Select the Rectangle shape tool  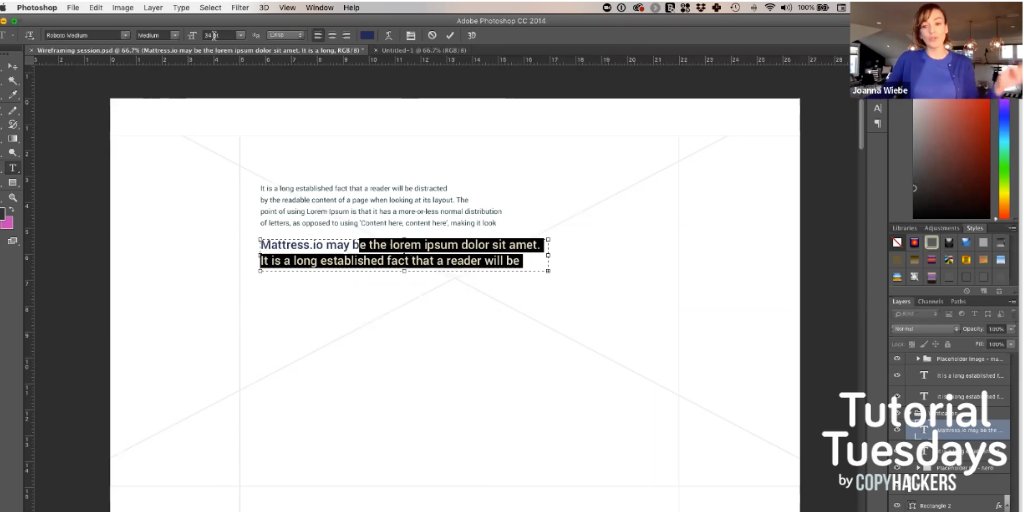pyautogui.click(x=12, y=183)
